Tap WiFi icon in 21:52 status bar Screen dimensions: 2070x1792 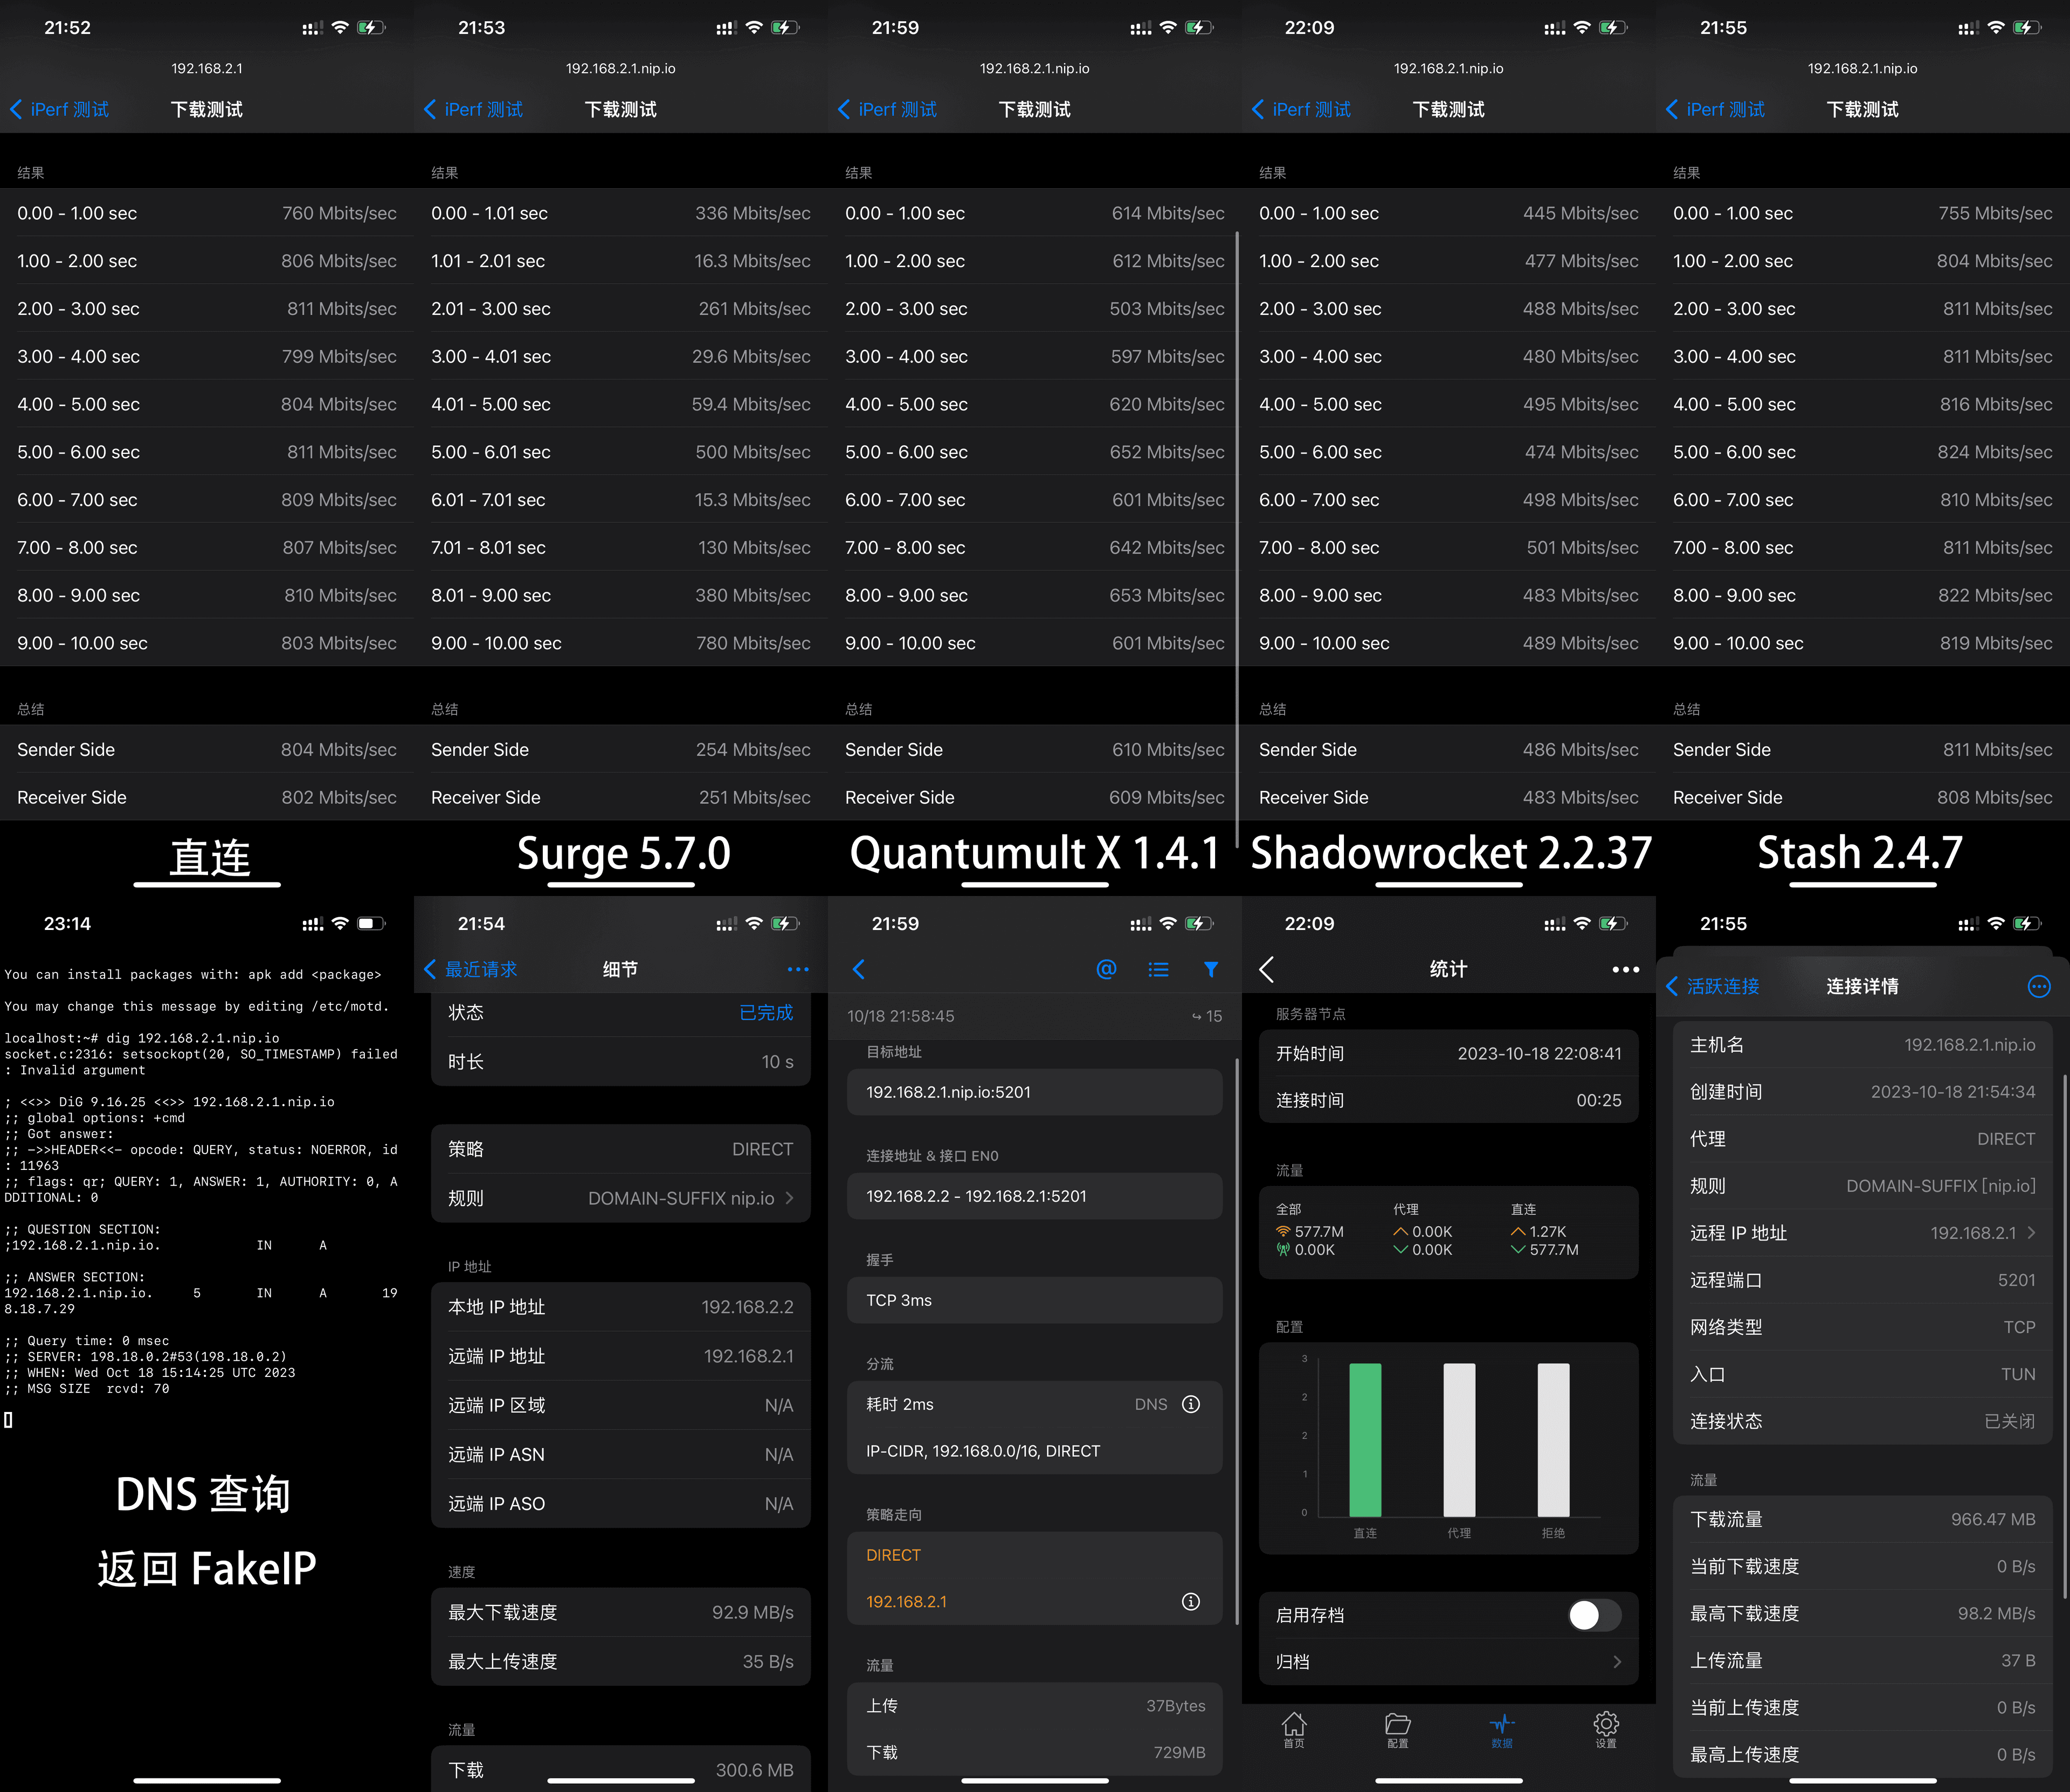click(340, 28)
